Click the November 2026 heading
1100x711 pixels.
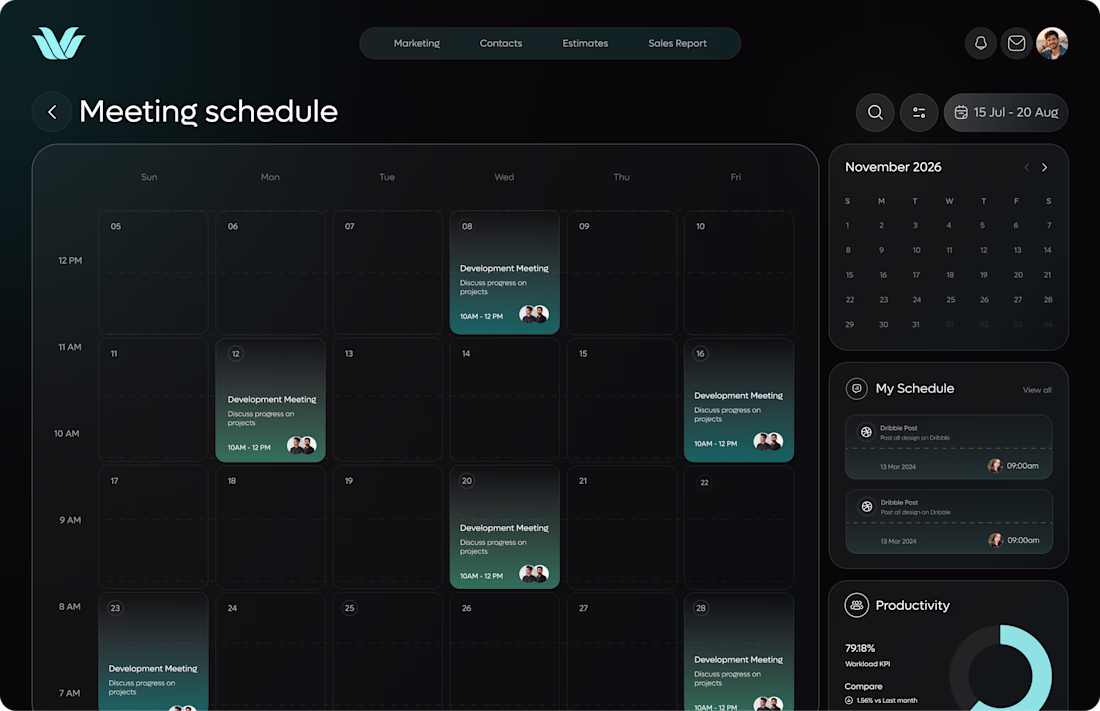893,167
